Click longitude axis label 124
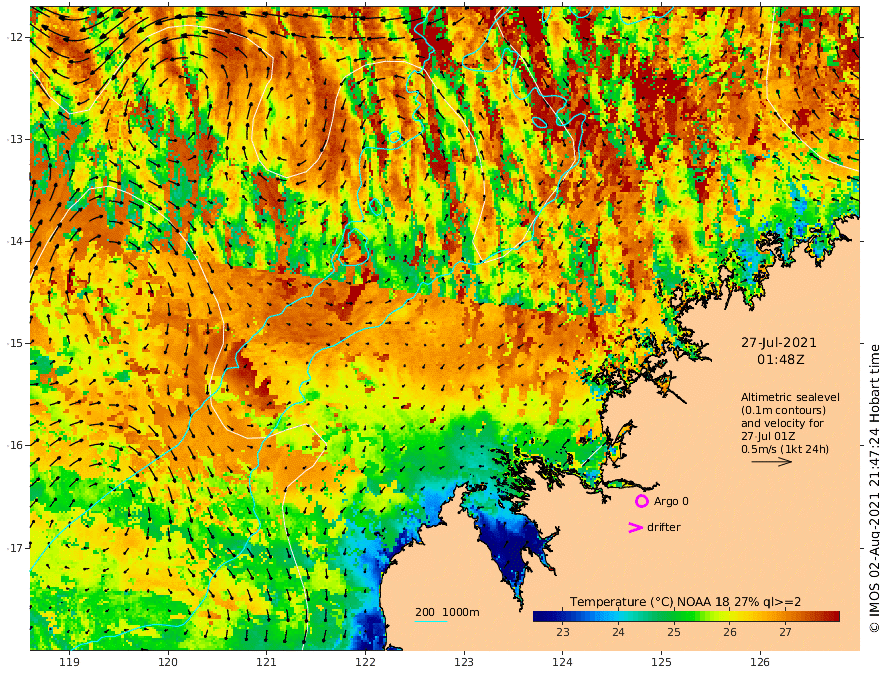Viewport: 880px width, 680px height. click(562, 662)
